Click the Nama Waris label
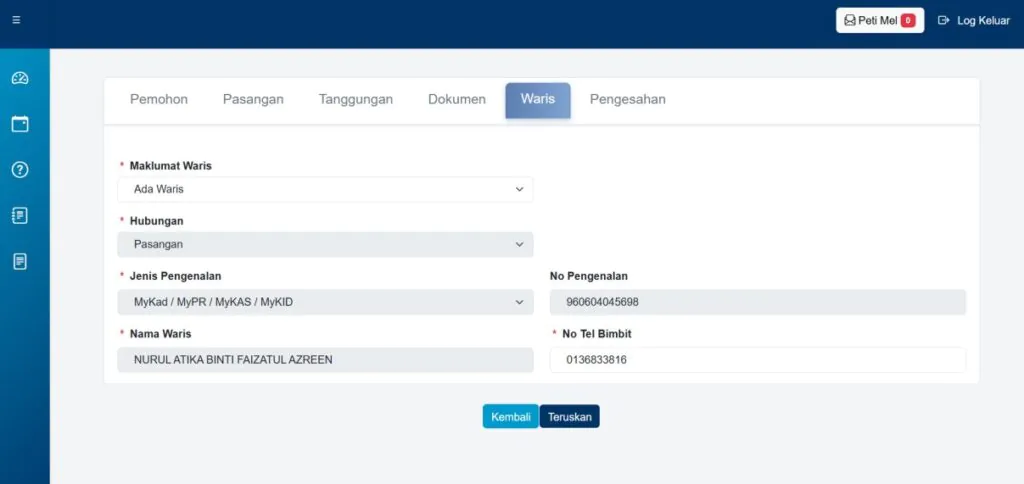The height and width of the screenshot is (484, 1024). (161, 334)
